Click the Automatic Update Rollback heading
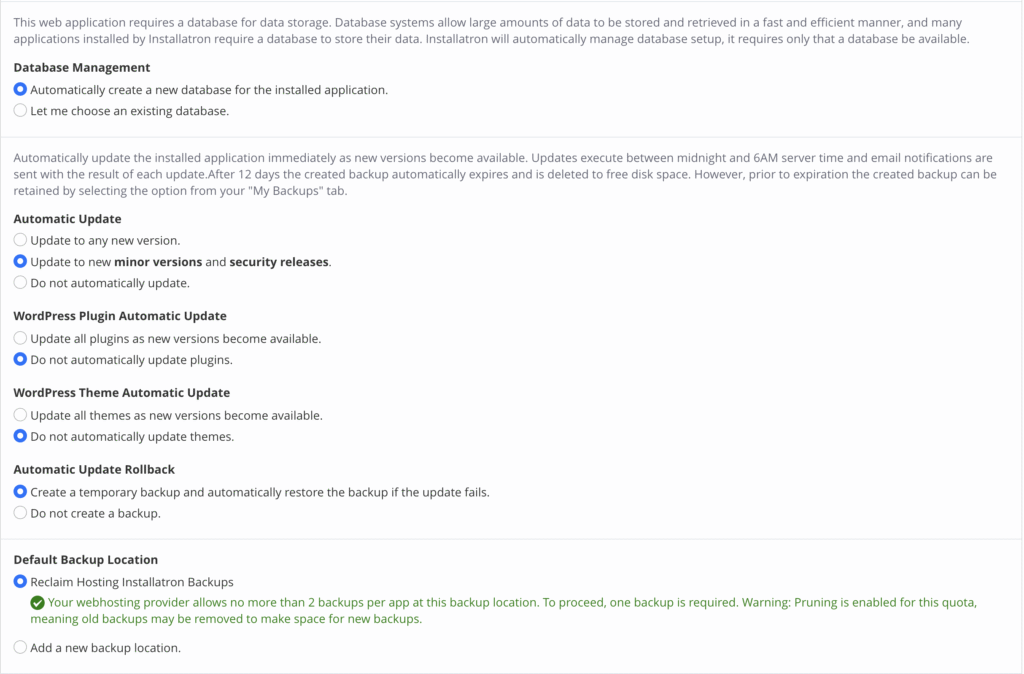 click(95, 469)
